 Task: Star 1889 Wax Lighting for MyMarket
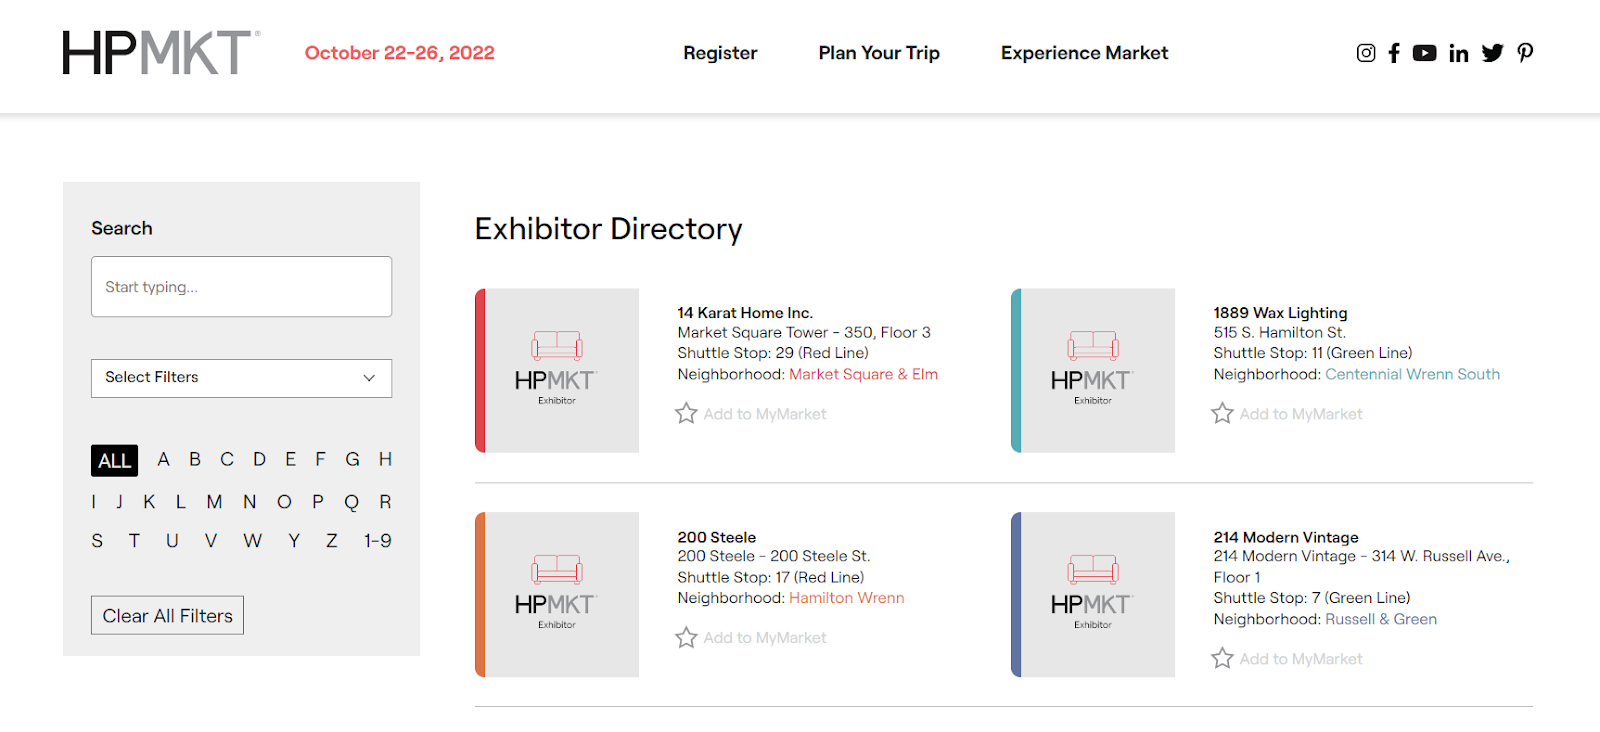(x=1222, y=413)
